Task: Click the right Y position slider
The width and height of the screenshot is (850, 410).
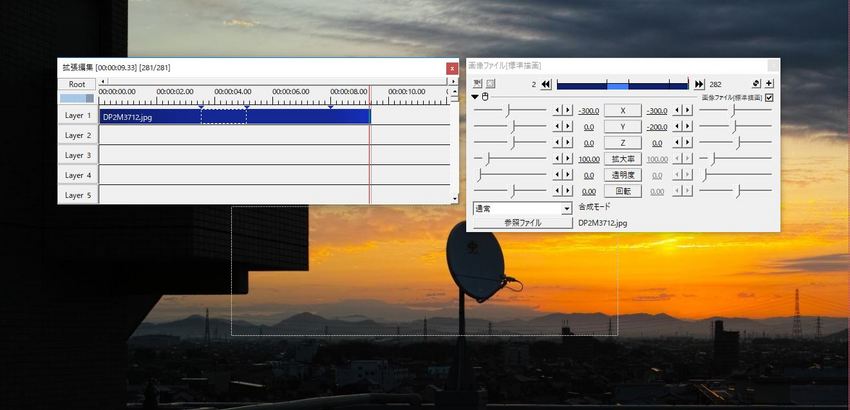Action: pyautogui.click(x=735, y=126)
